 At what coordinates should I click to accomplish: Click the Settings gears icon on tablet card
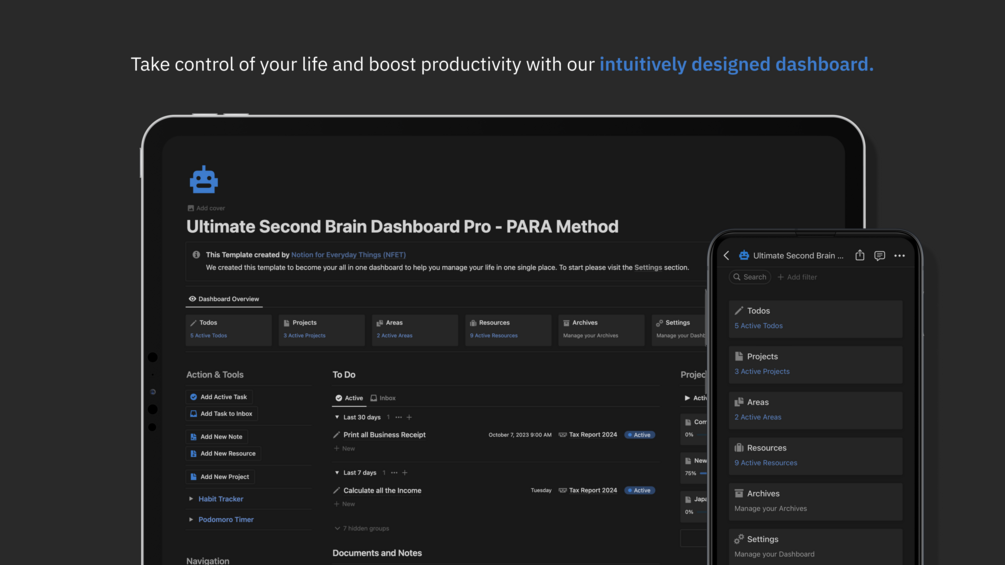pyautogui.click(x=660, y=323)
